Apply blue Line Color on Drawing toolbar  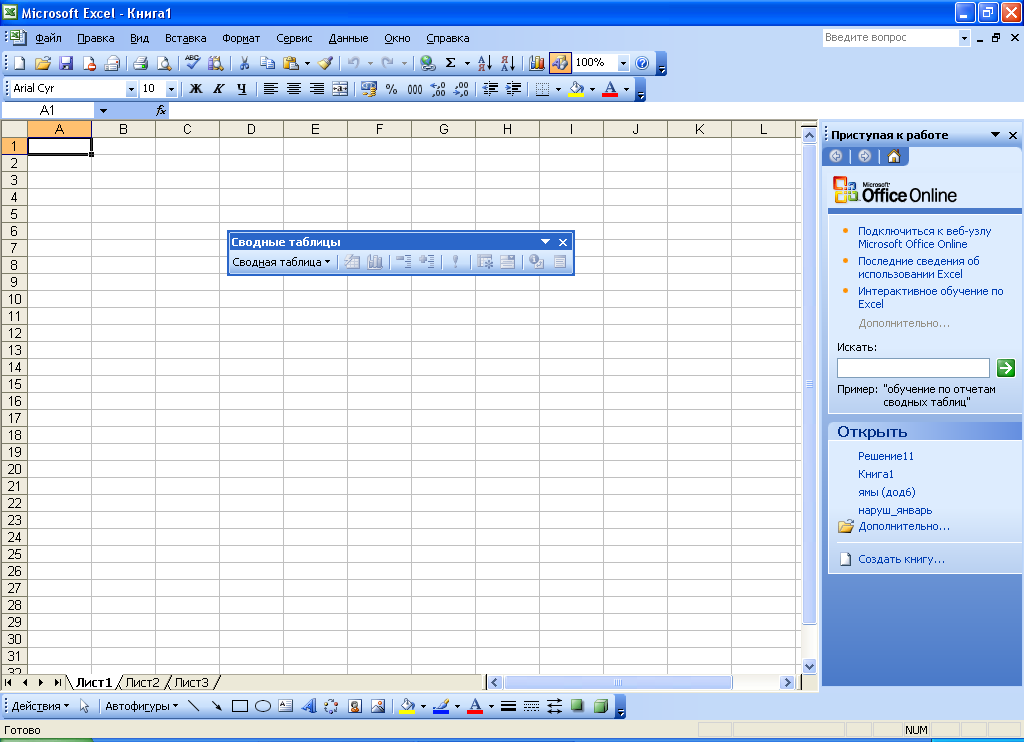441,706
